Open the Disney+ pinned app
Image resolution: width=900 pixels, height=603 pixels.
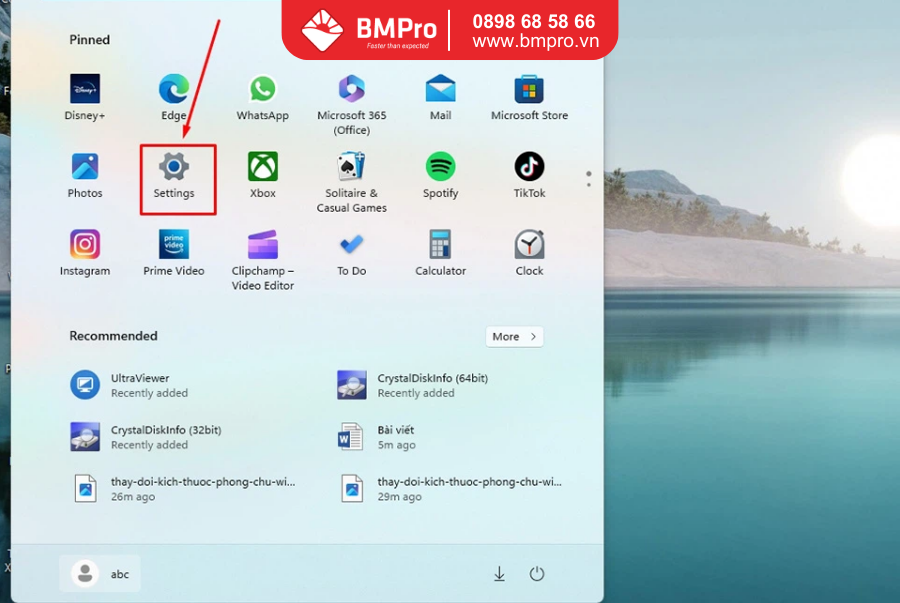click(x=85, y=98)
